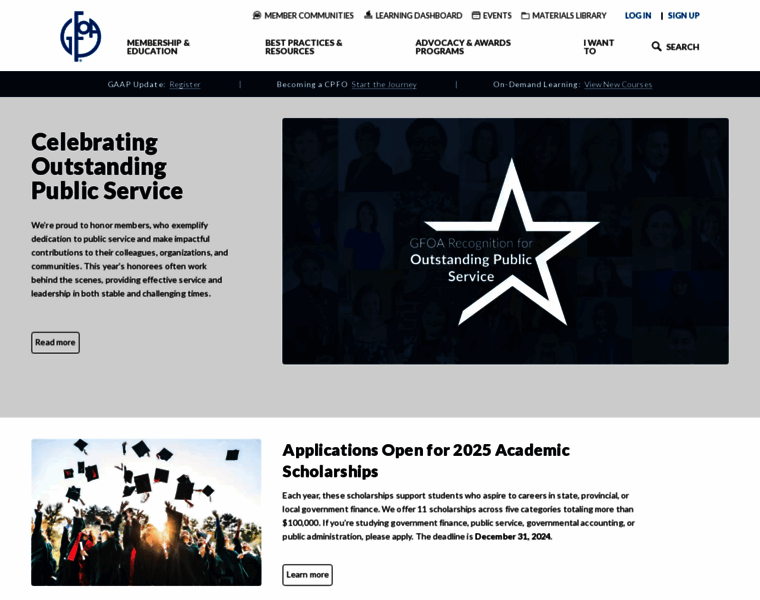760x600 pixels.
Task: Click 'Celebrating Outstanding Public Service' heading
Action: pyautogui.click(x=107, y=166)
